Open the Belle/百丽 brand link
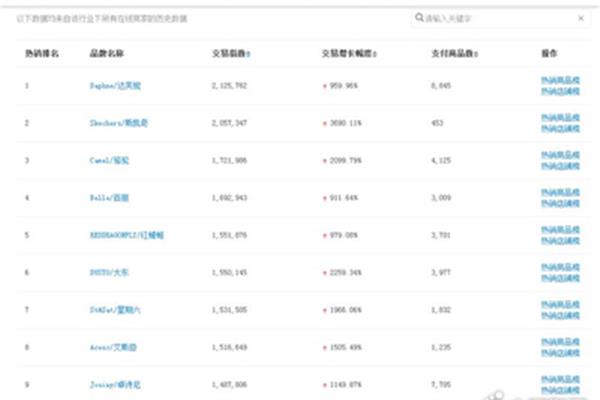 click(109, 198)
